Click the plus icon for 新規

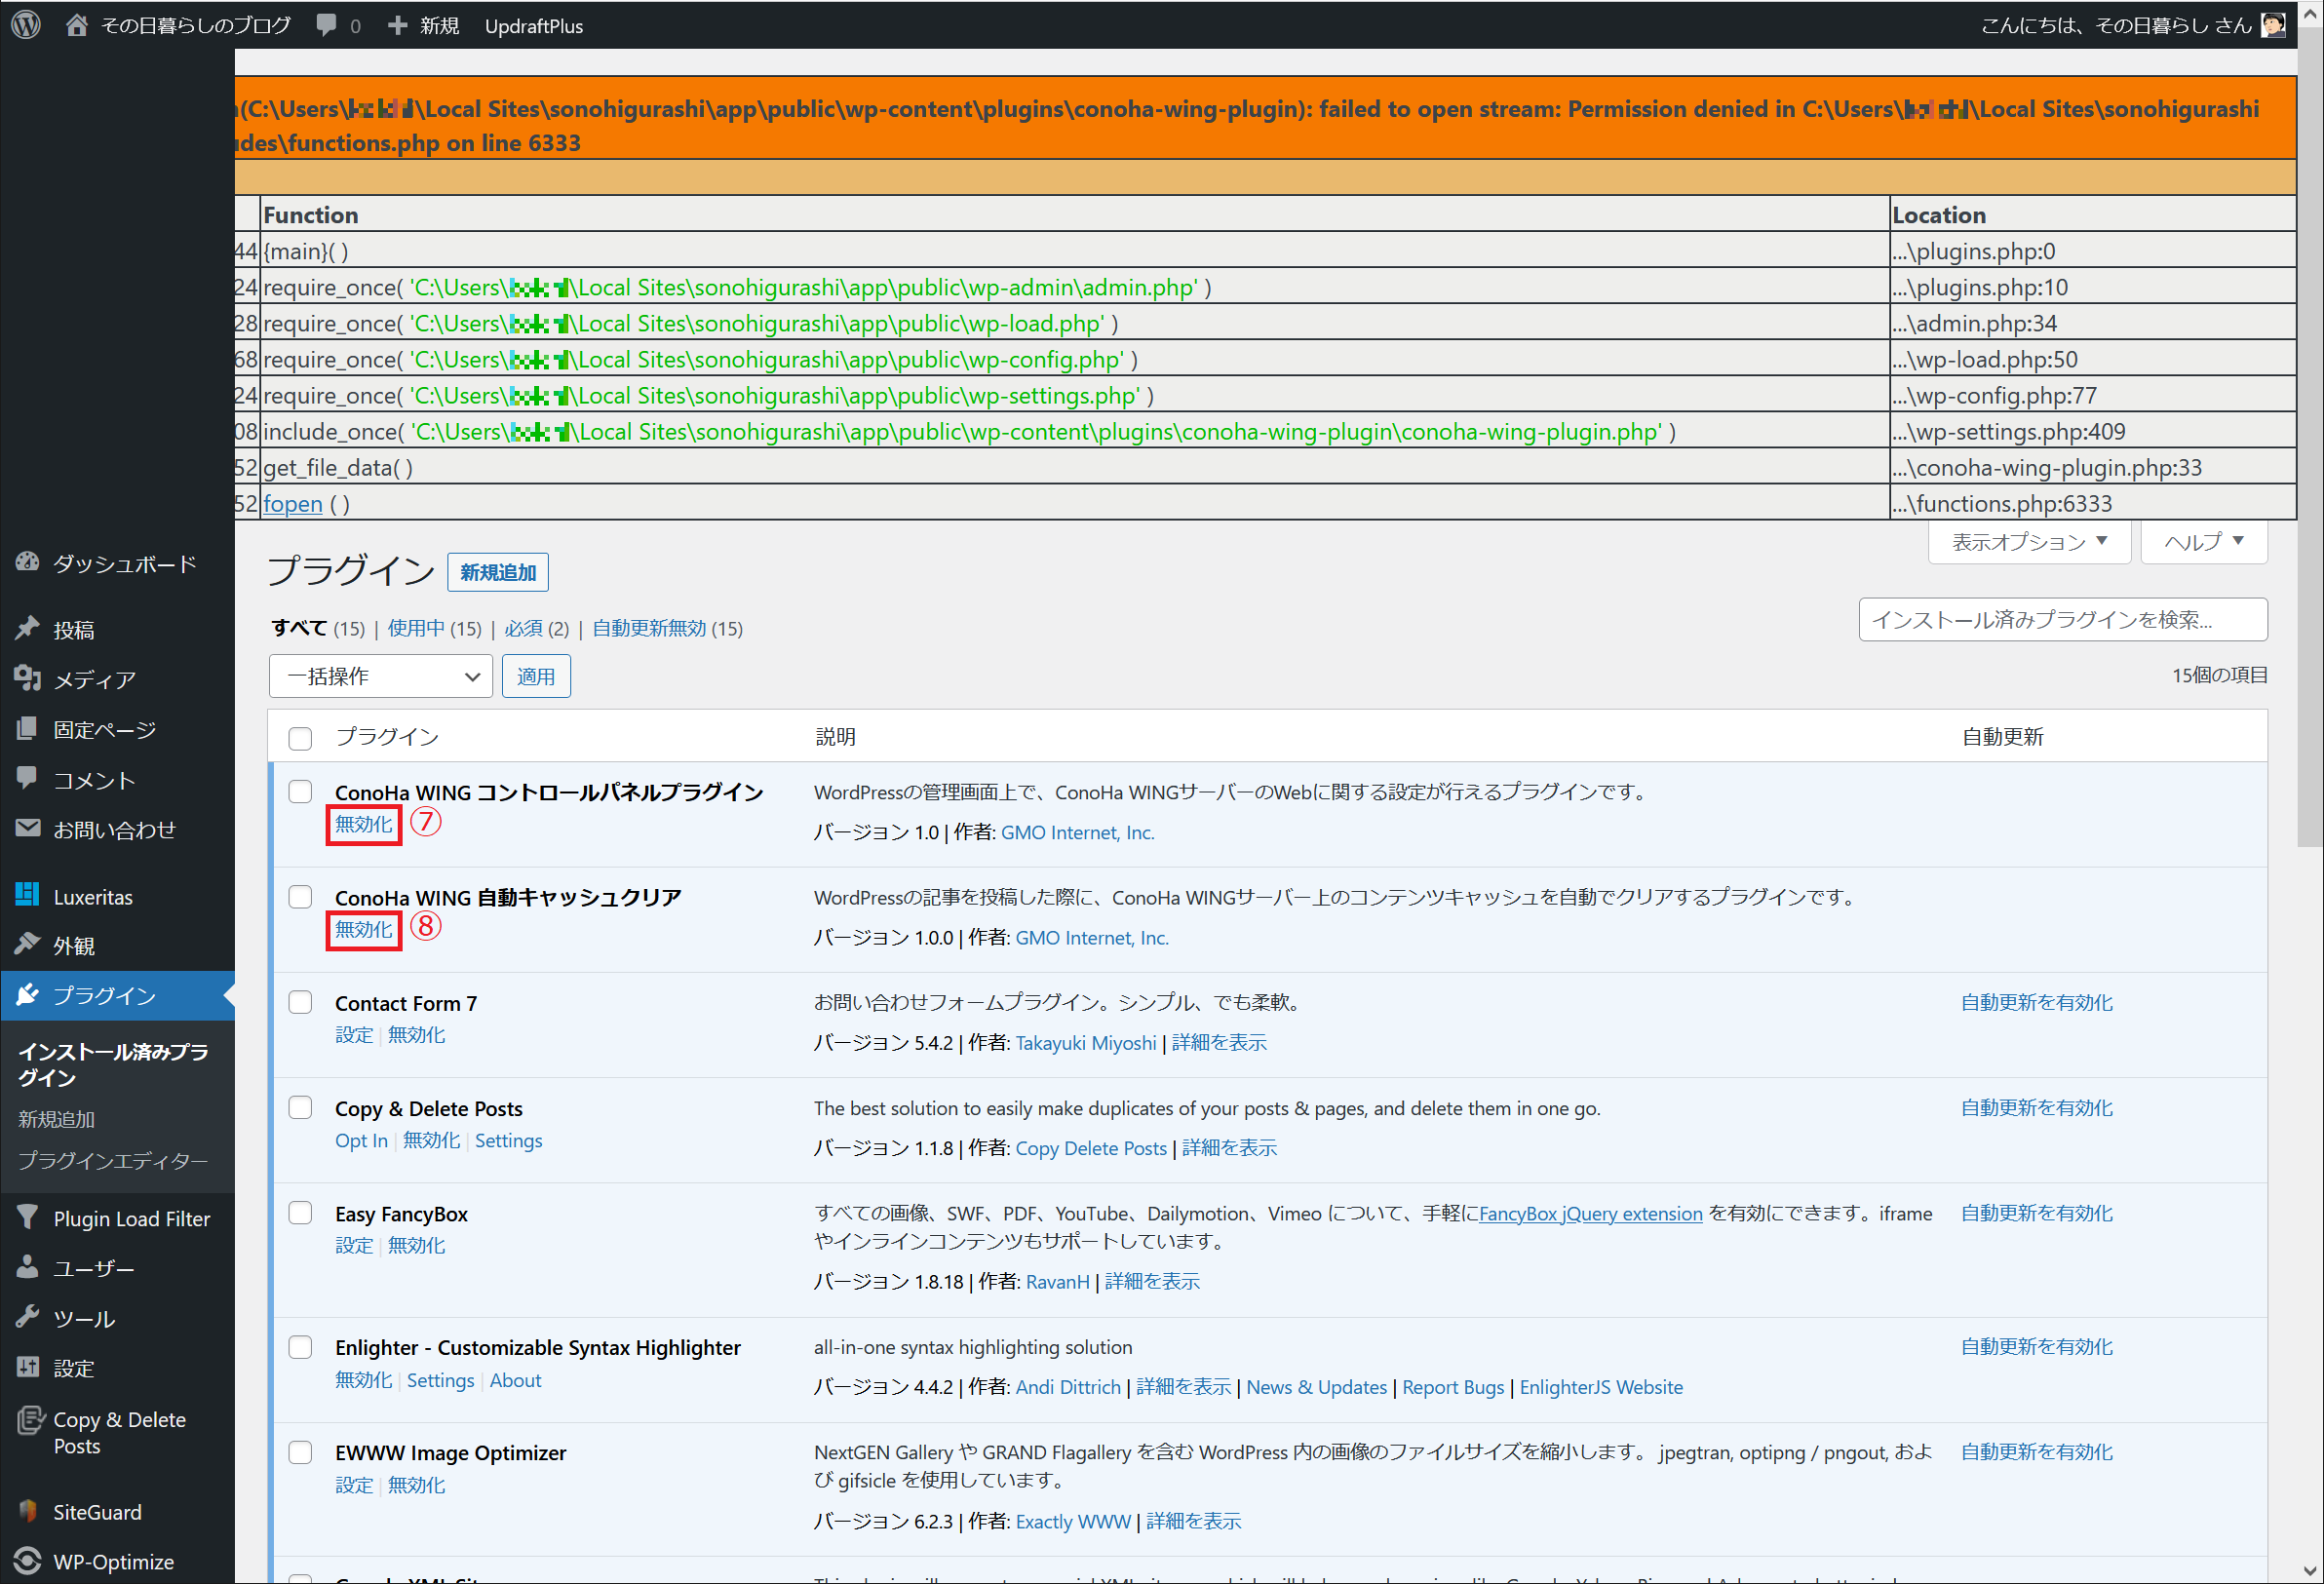[397, 25]
